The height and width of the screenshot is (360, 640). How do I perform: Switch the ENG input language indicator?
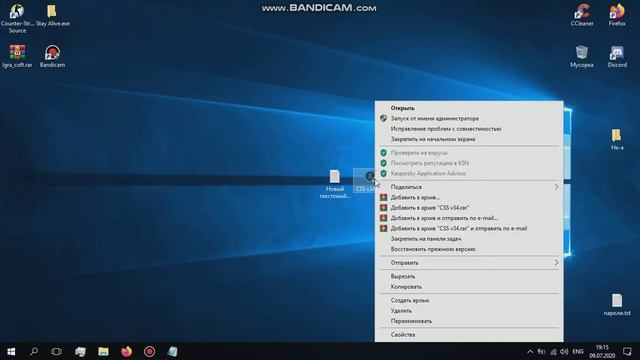pos(578,351)
